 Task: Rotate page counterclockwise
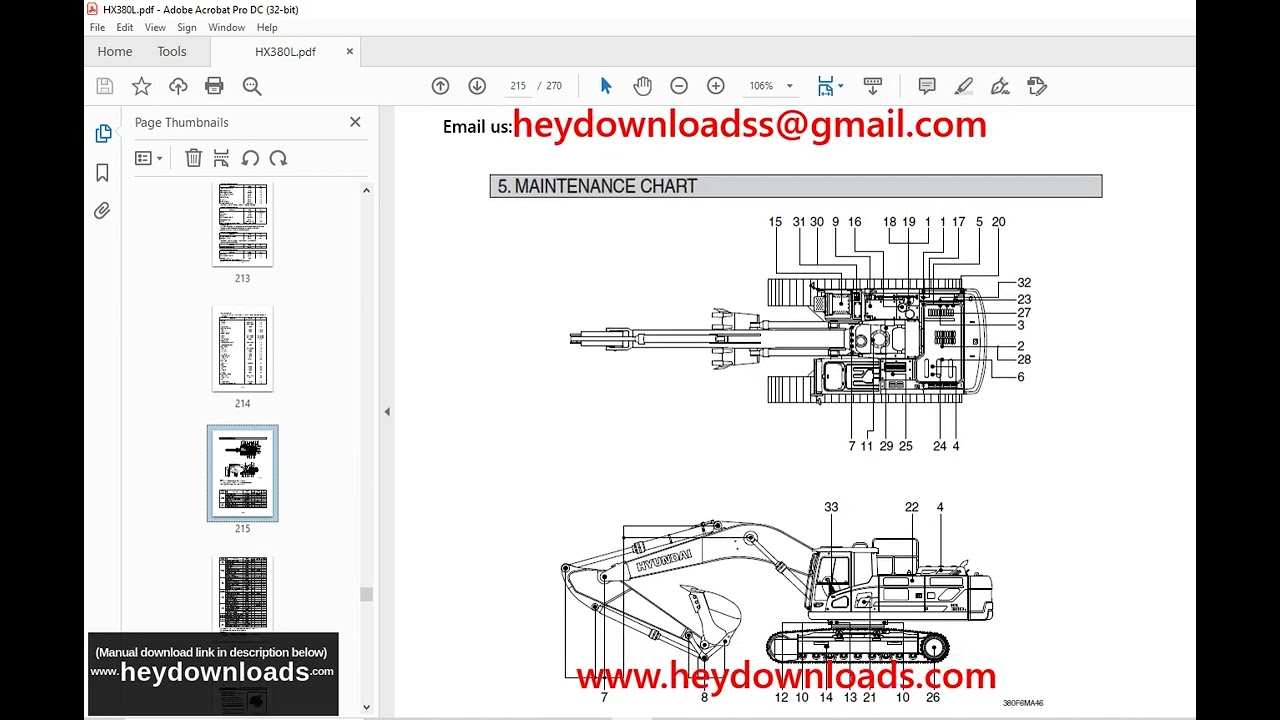250,158
